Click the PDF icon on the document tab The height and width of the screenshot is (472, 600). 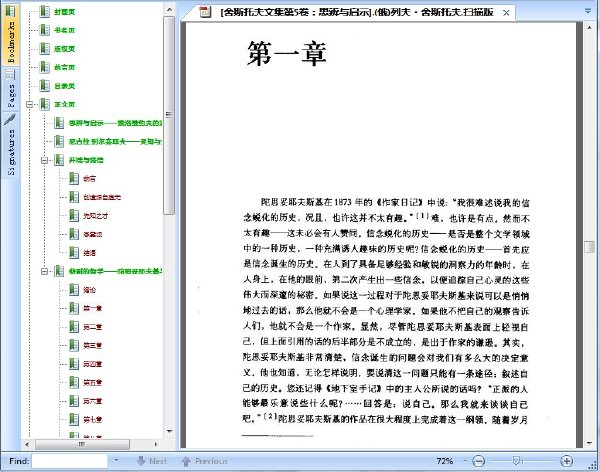coord(205,12)
